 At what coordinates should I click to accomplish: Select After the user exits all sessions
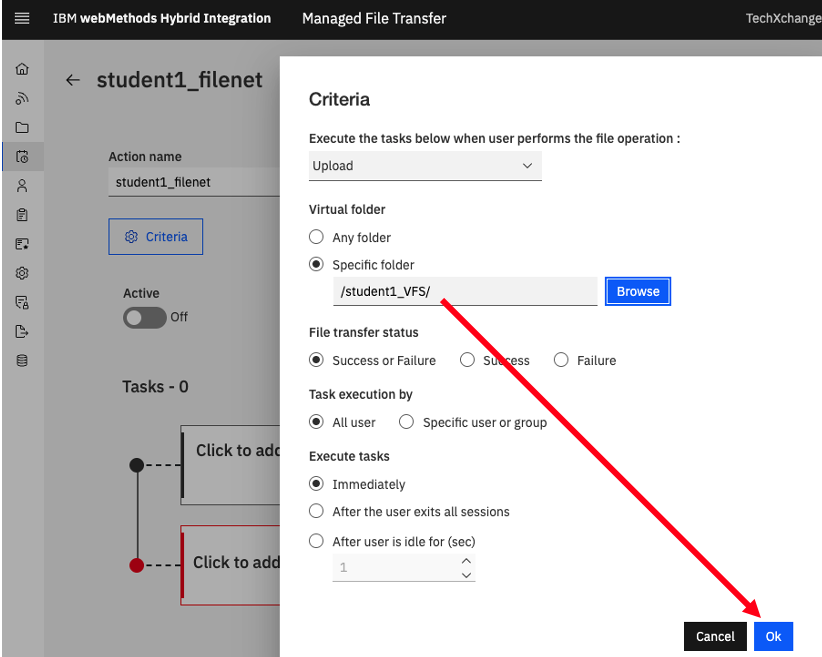tap(316, 511)
